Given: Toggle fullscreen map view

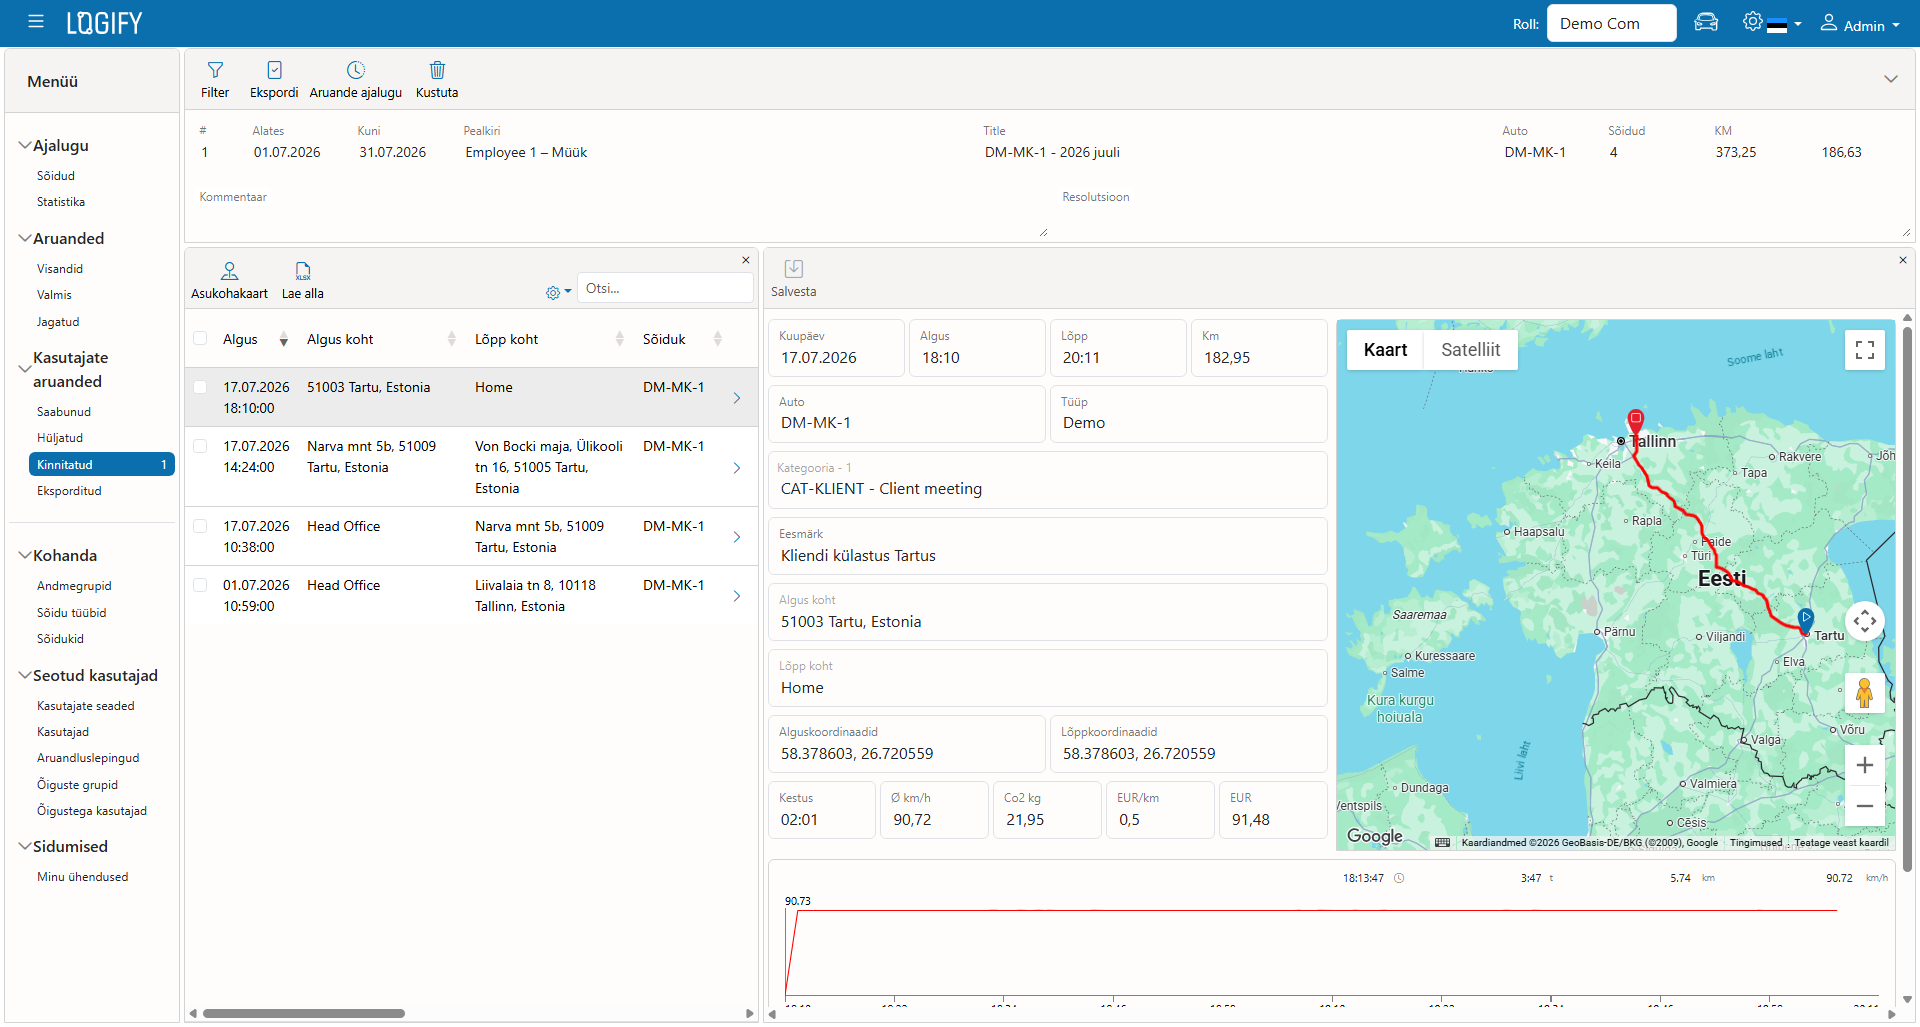Looking at the screenshot, I should pyautogui.click(x=1865, y=350).
